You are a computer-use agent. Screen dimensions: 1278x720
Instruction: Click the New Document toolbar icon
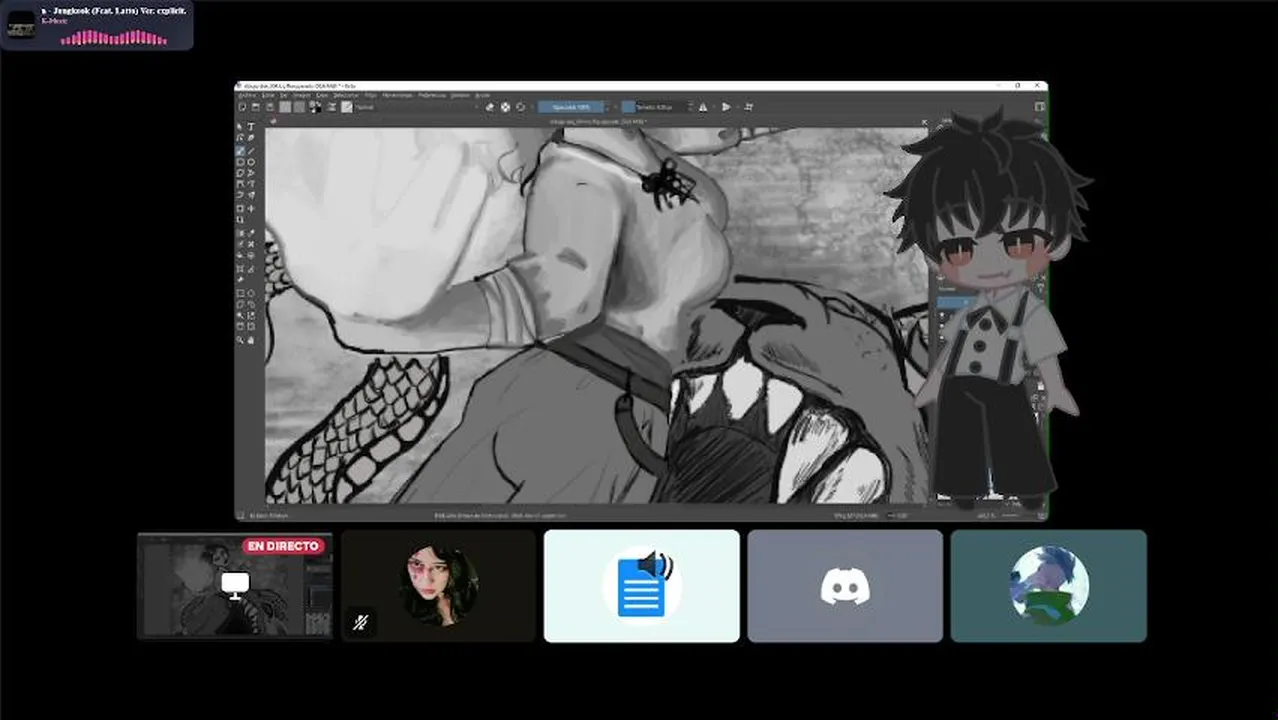click(x=242, y=107)
